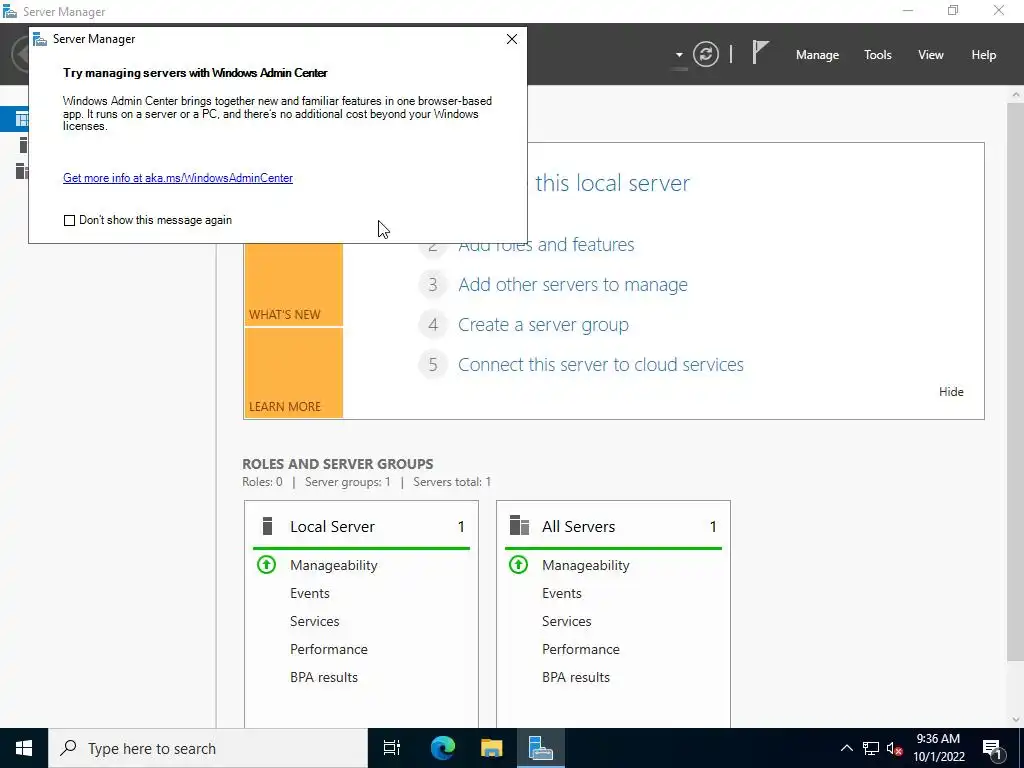
Task: Open Events under All Servers
Action: (x=562, y=593)
